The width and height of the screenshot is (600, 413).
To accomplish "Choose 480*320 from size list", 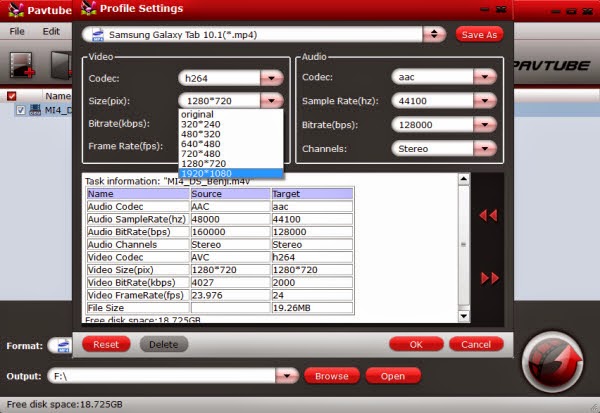I will coord(231,134).
